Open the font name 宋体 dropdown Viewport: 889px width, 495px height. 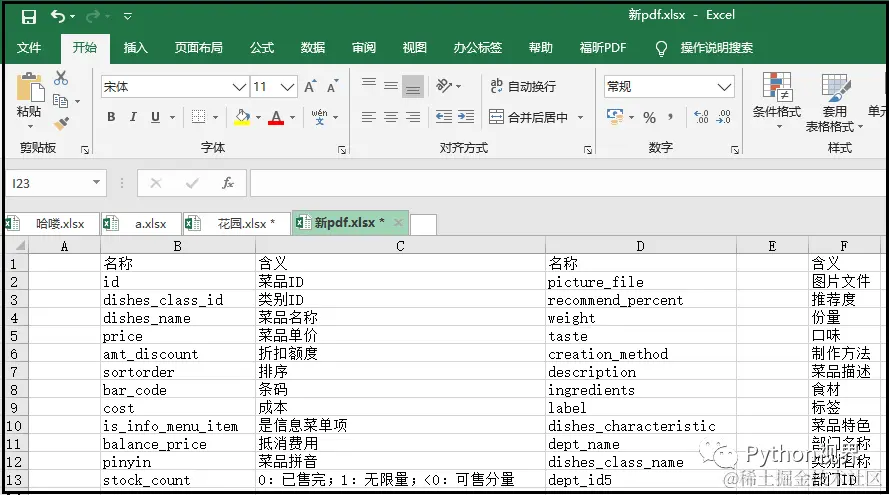click(x=239, y=87)
